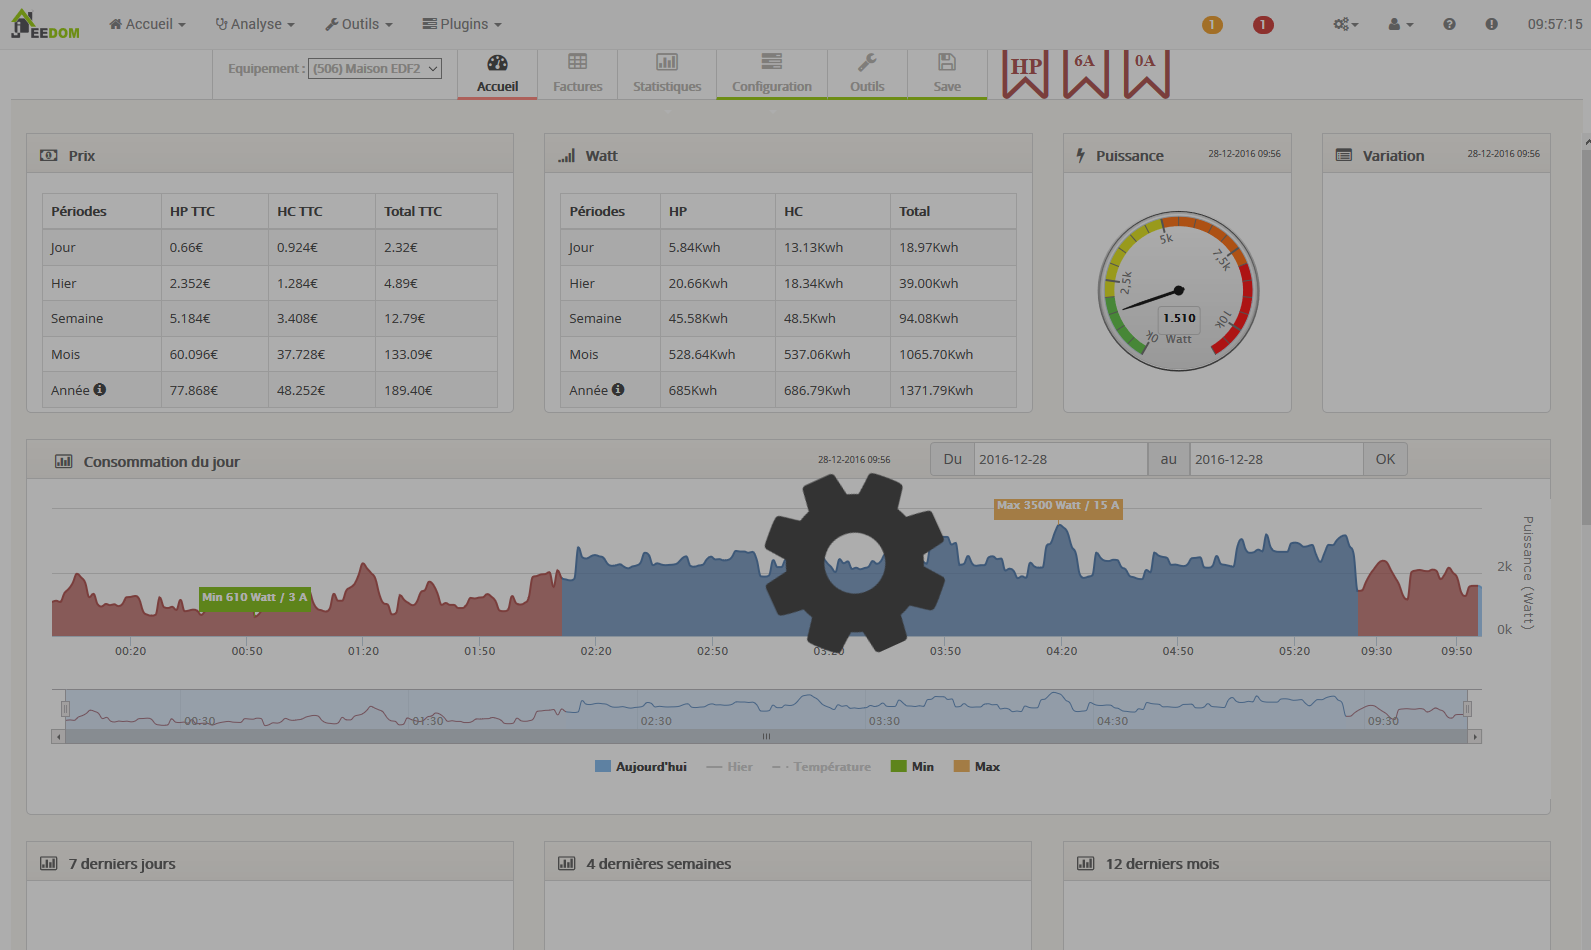Click the info exclamation icon
Viewport: 1591px width, 950px height.
(x=1491, y=24)
